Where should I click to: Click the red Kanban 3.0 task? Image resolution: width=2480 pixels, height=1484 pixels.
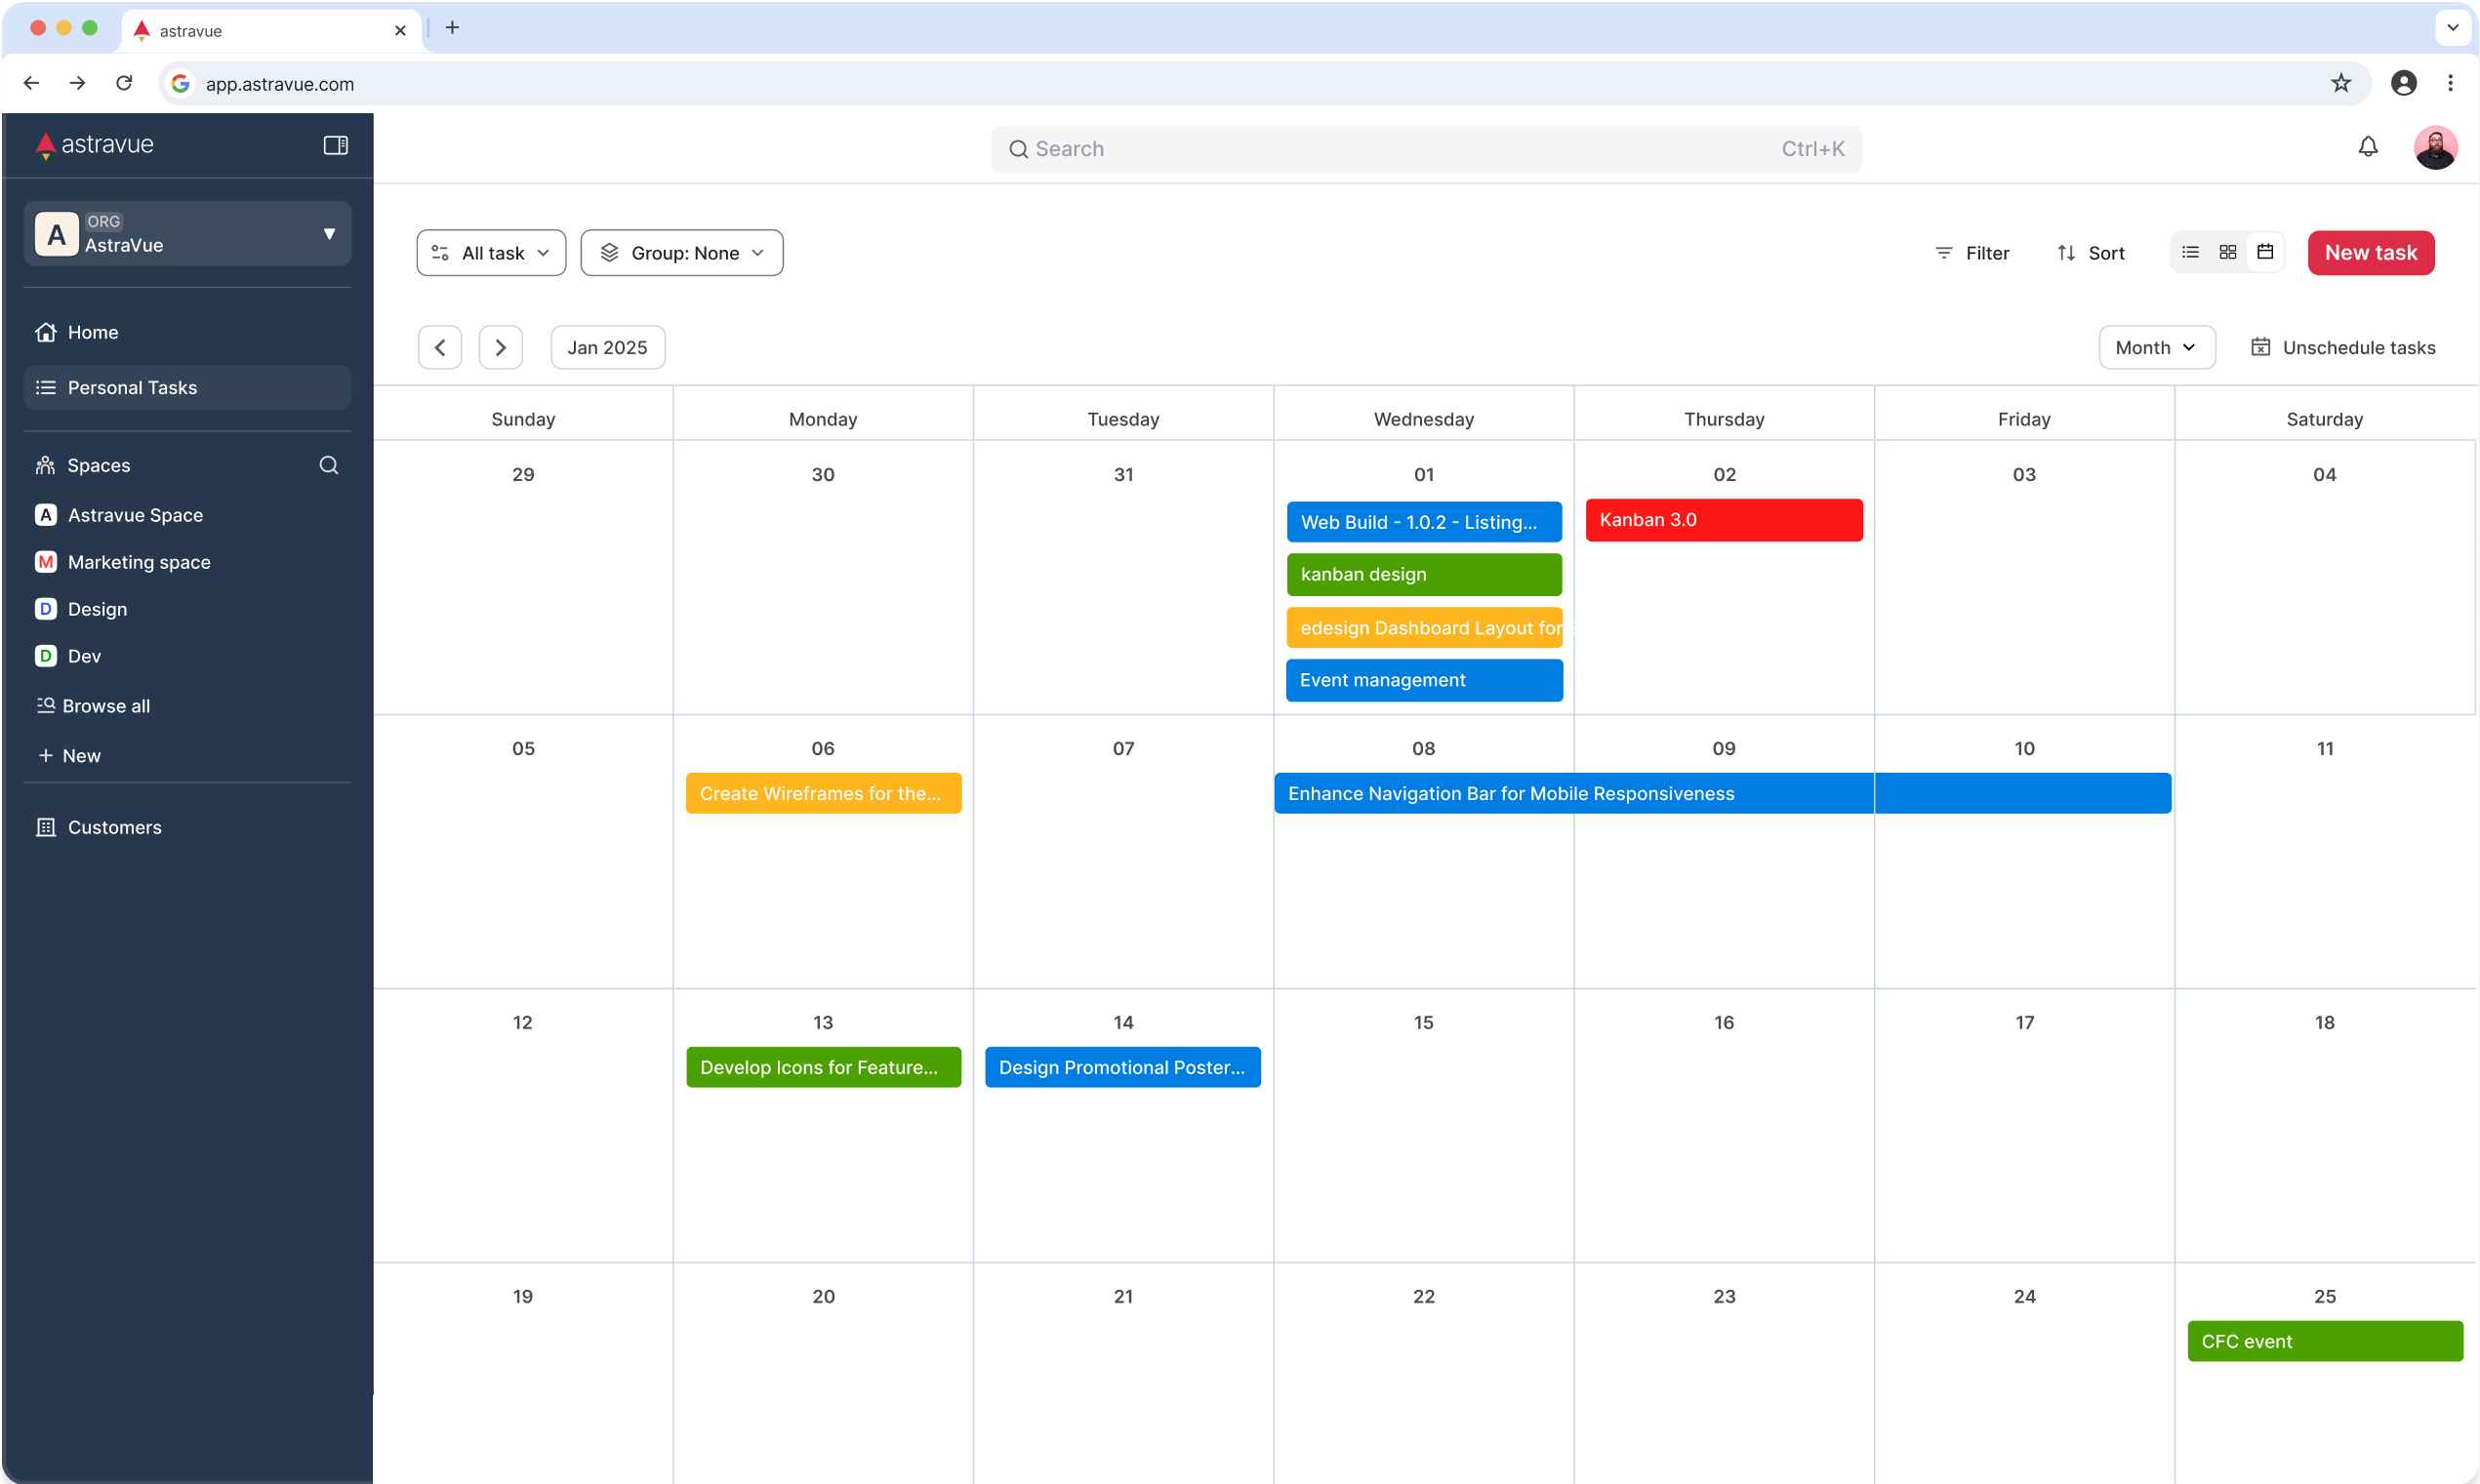1723,520
